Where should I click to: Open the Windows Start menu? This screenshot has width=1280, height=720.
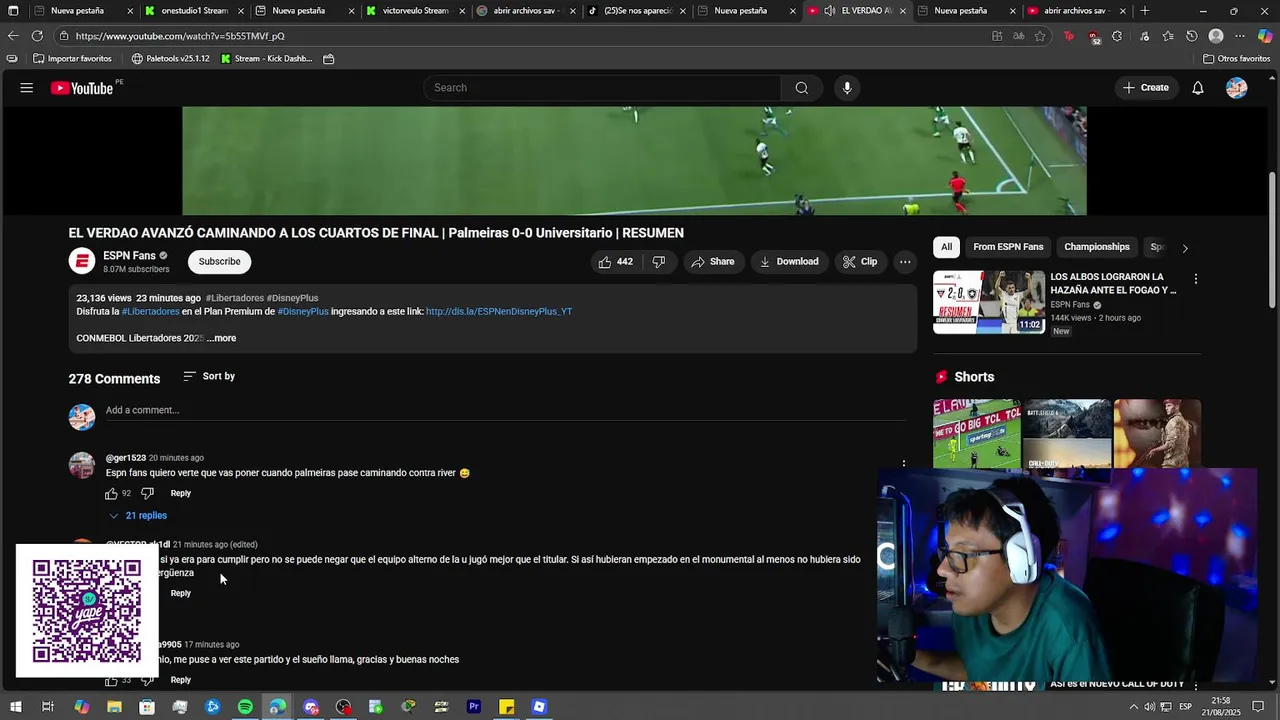14,707
